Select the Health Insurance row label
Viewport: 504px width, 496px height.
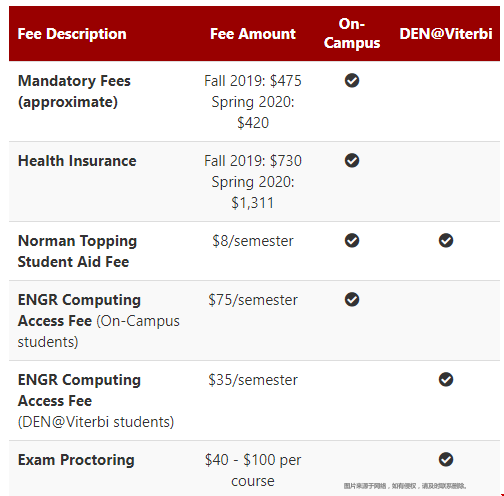77,161
